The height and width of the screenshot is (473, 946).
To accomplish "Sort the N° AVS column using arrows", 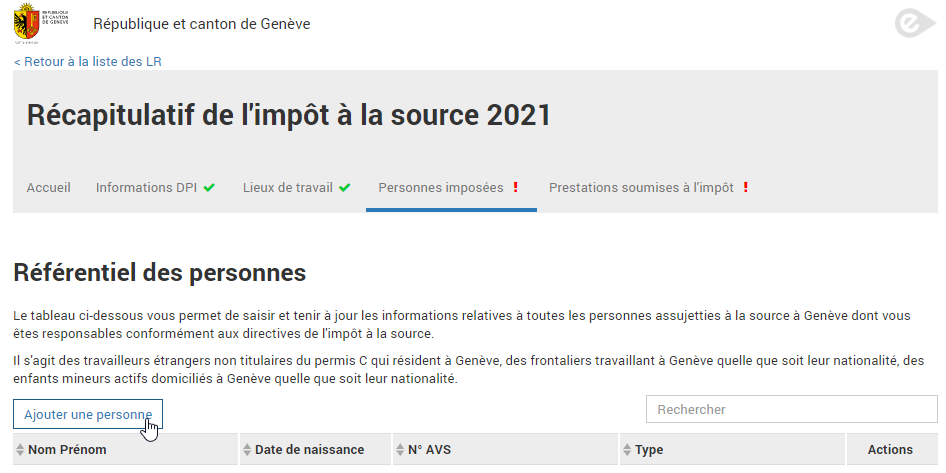I will (400, 450).
